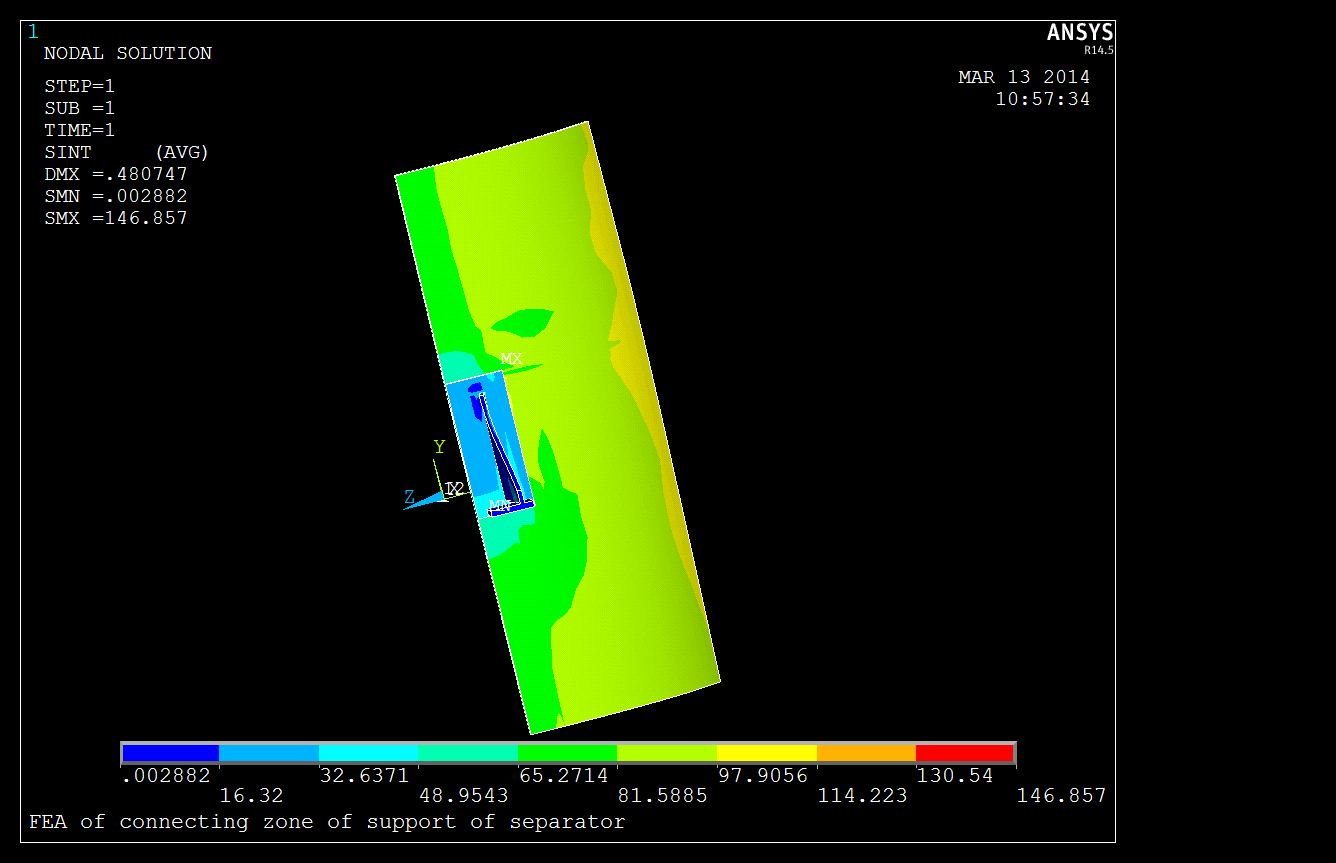This screenshot has height=863, width=1336.
Task: Click the .002882 legend minimum value
Action: pos(166,776)
